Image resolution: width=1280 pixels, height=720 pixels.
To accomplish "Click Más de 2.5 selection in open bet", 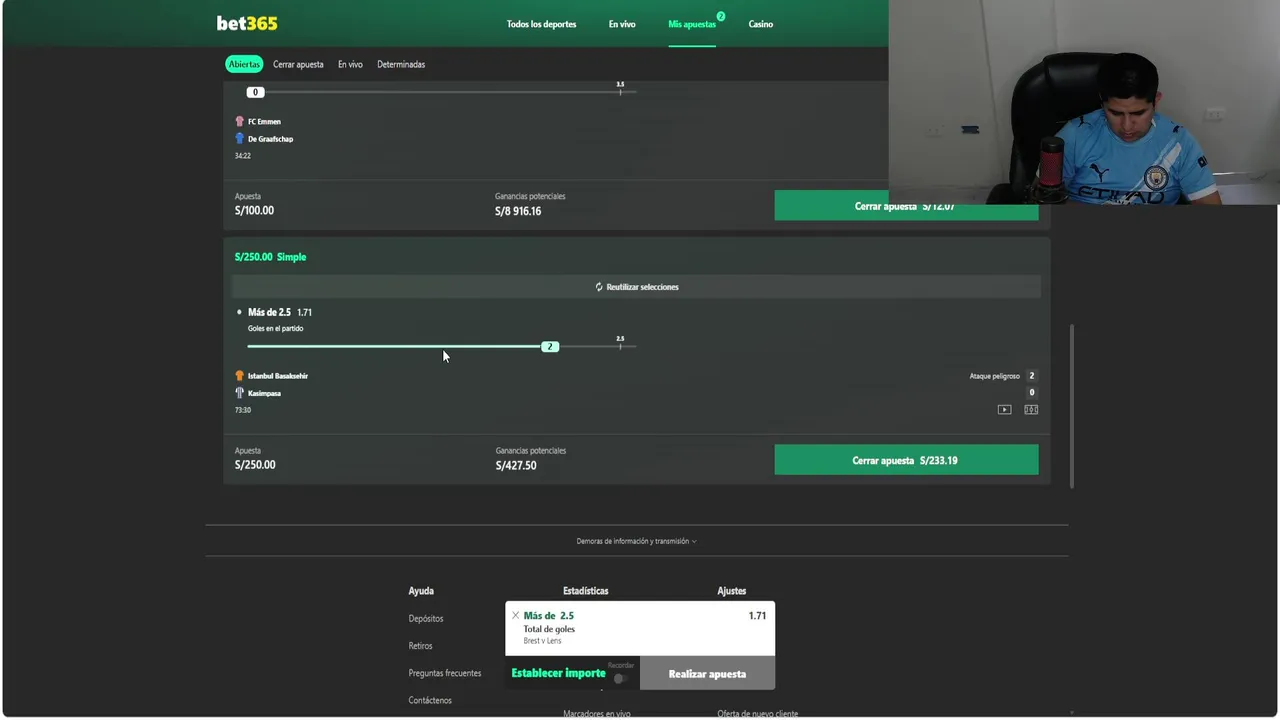I will (x=270, y=312).
